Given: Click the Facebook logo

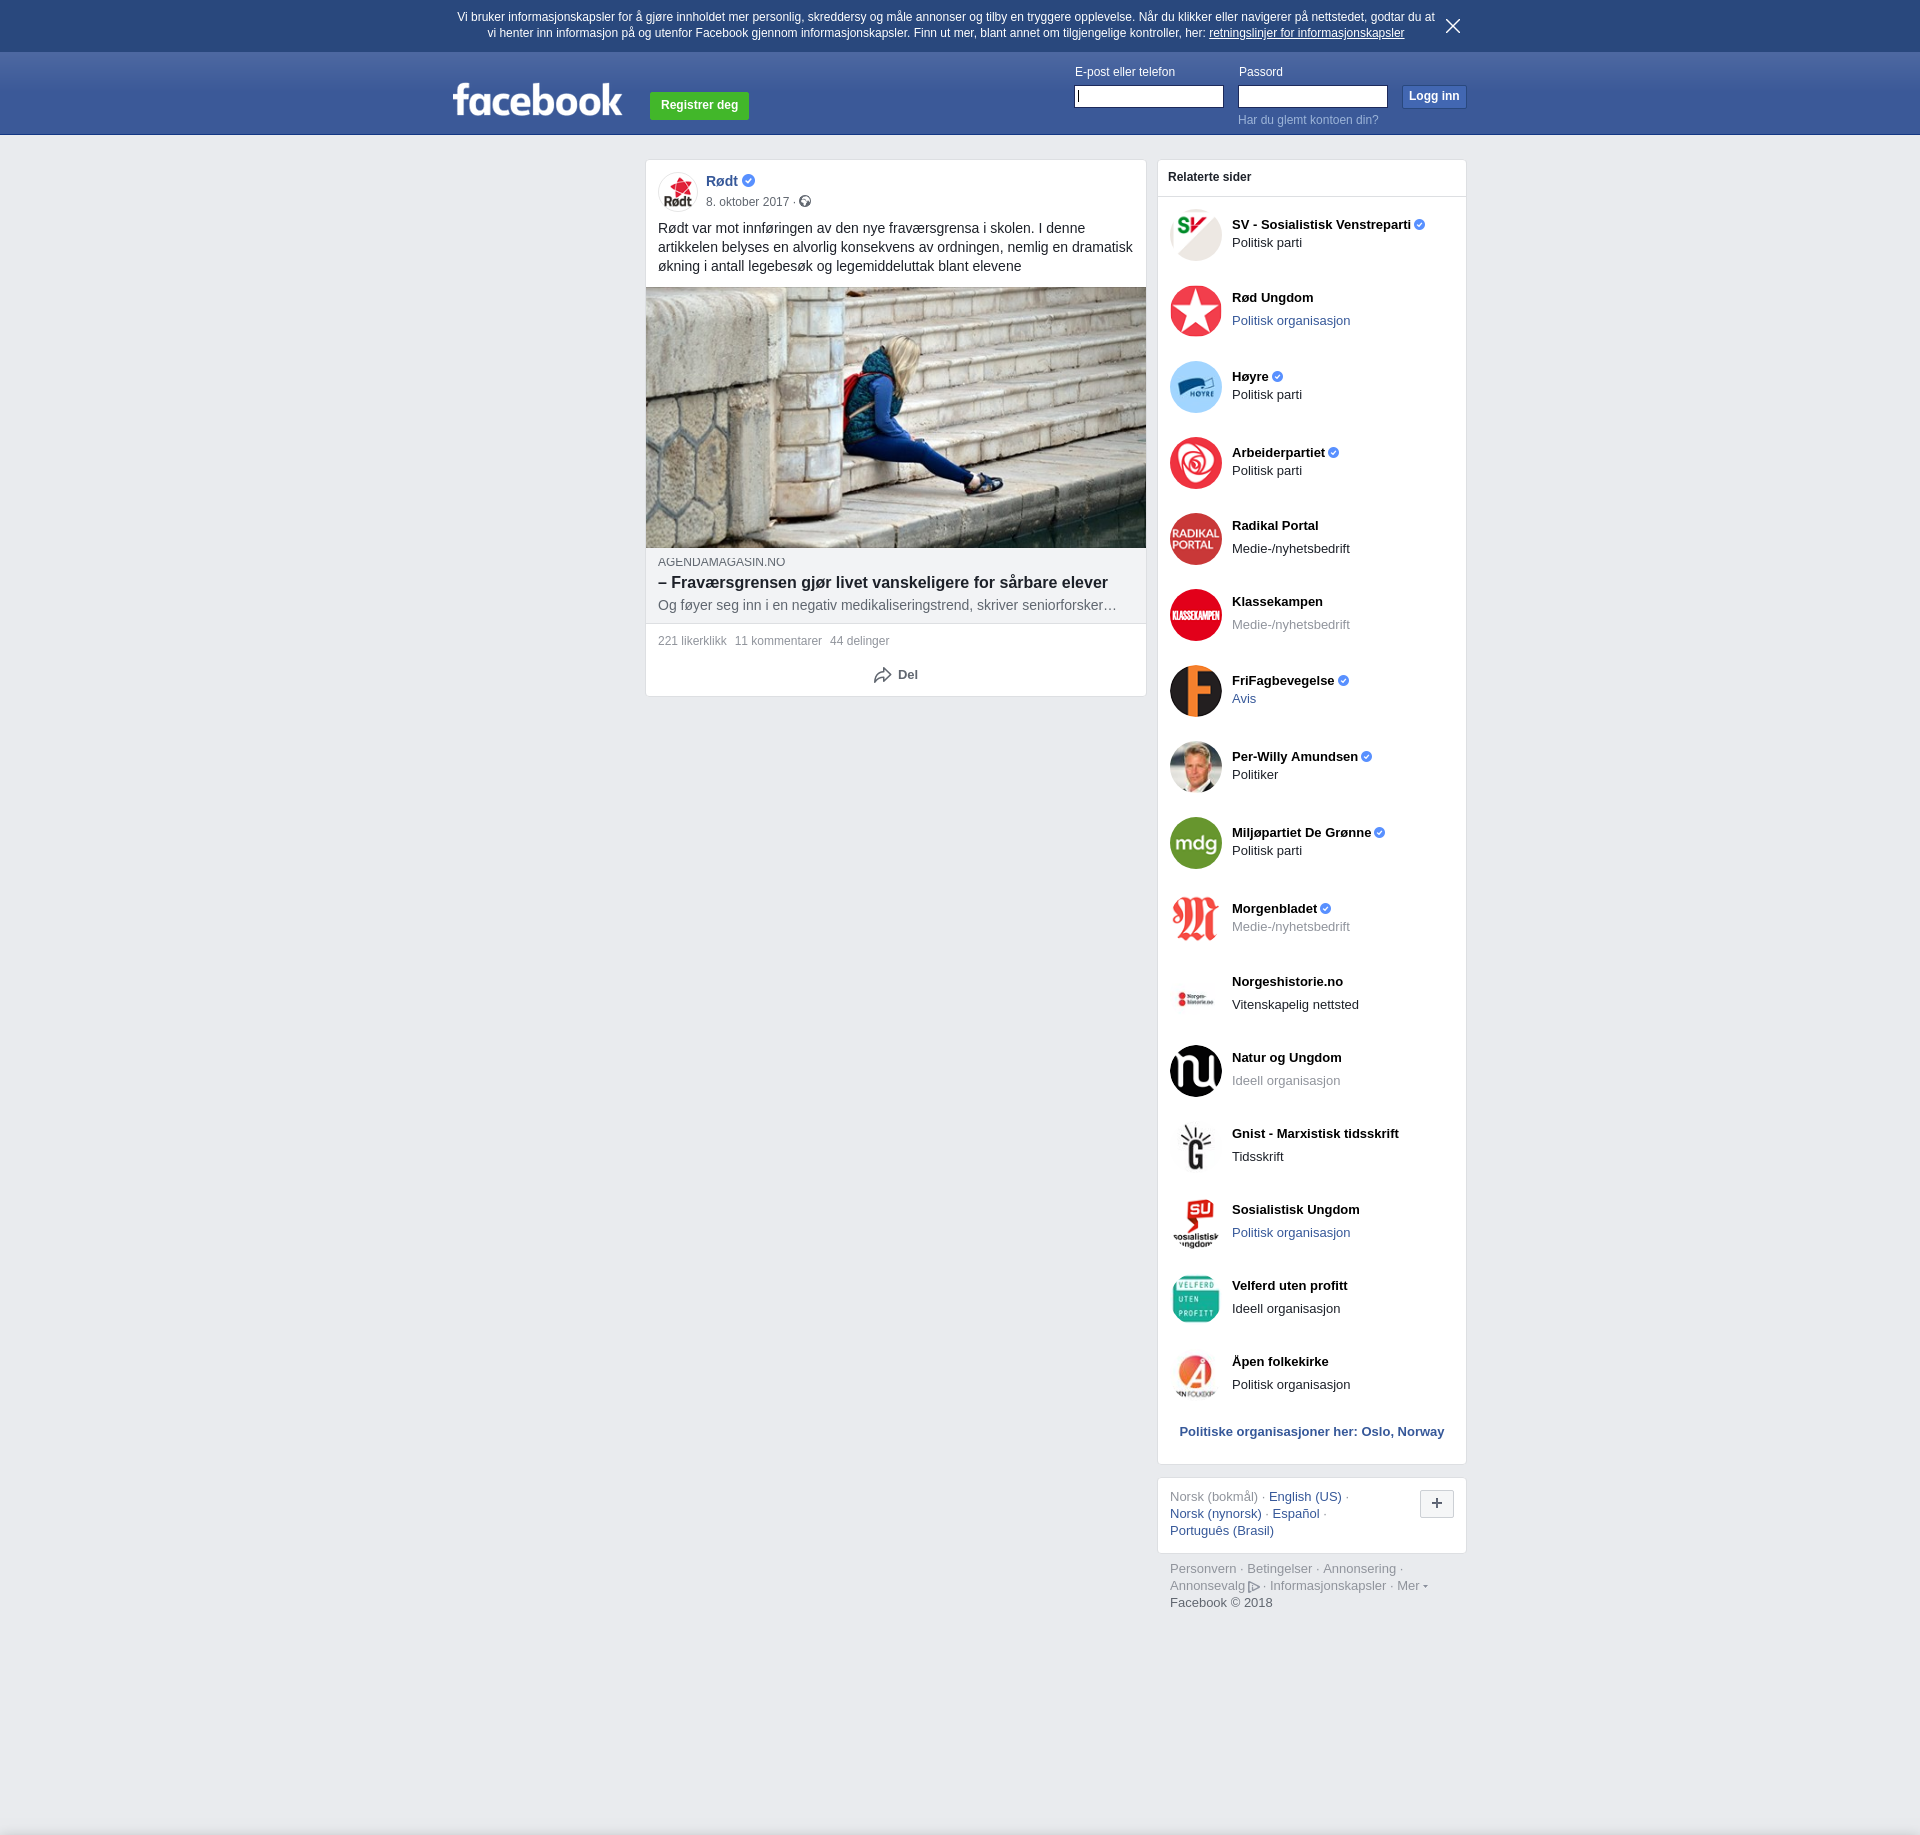Looking at the screenshot, I should pyautogui.click(x=537, y=100).
